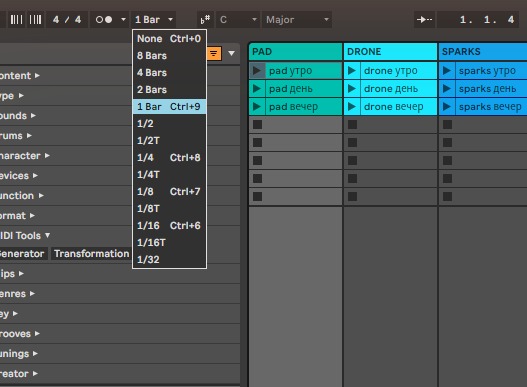Open the metronome settings dropdown arrow
527x387 pixels.
[x=123, y=20]
